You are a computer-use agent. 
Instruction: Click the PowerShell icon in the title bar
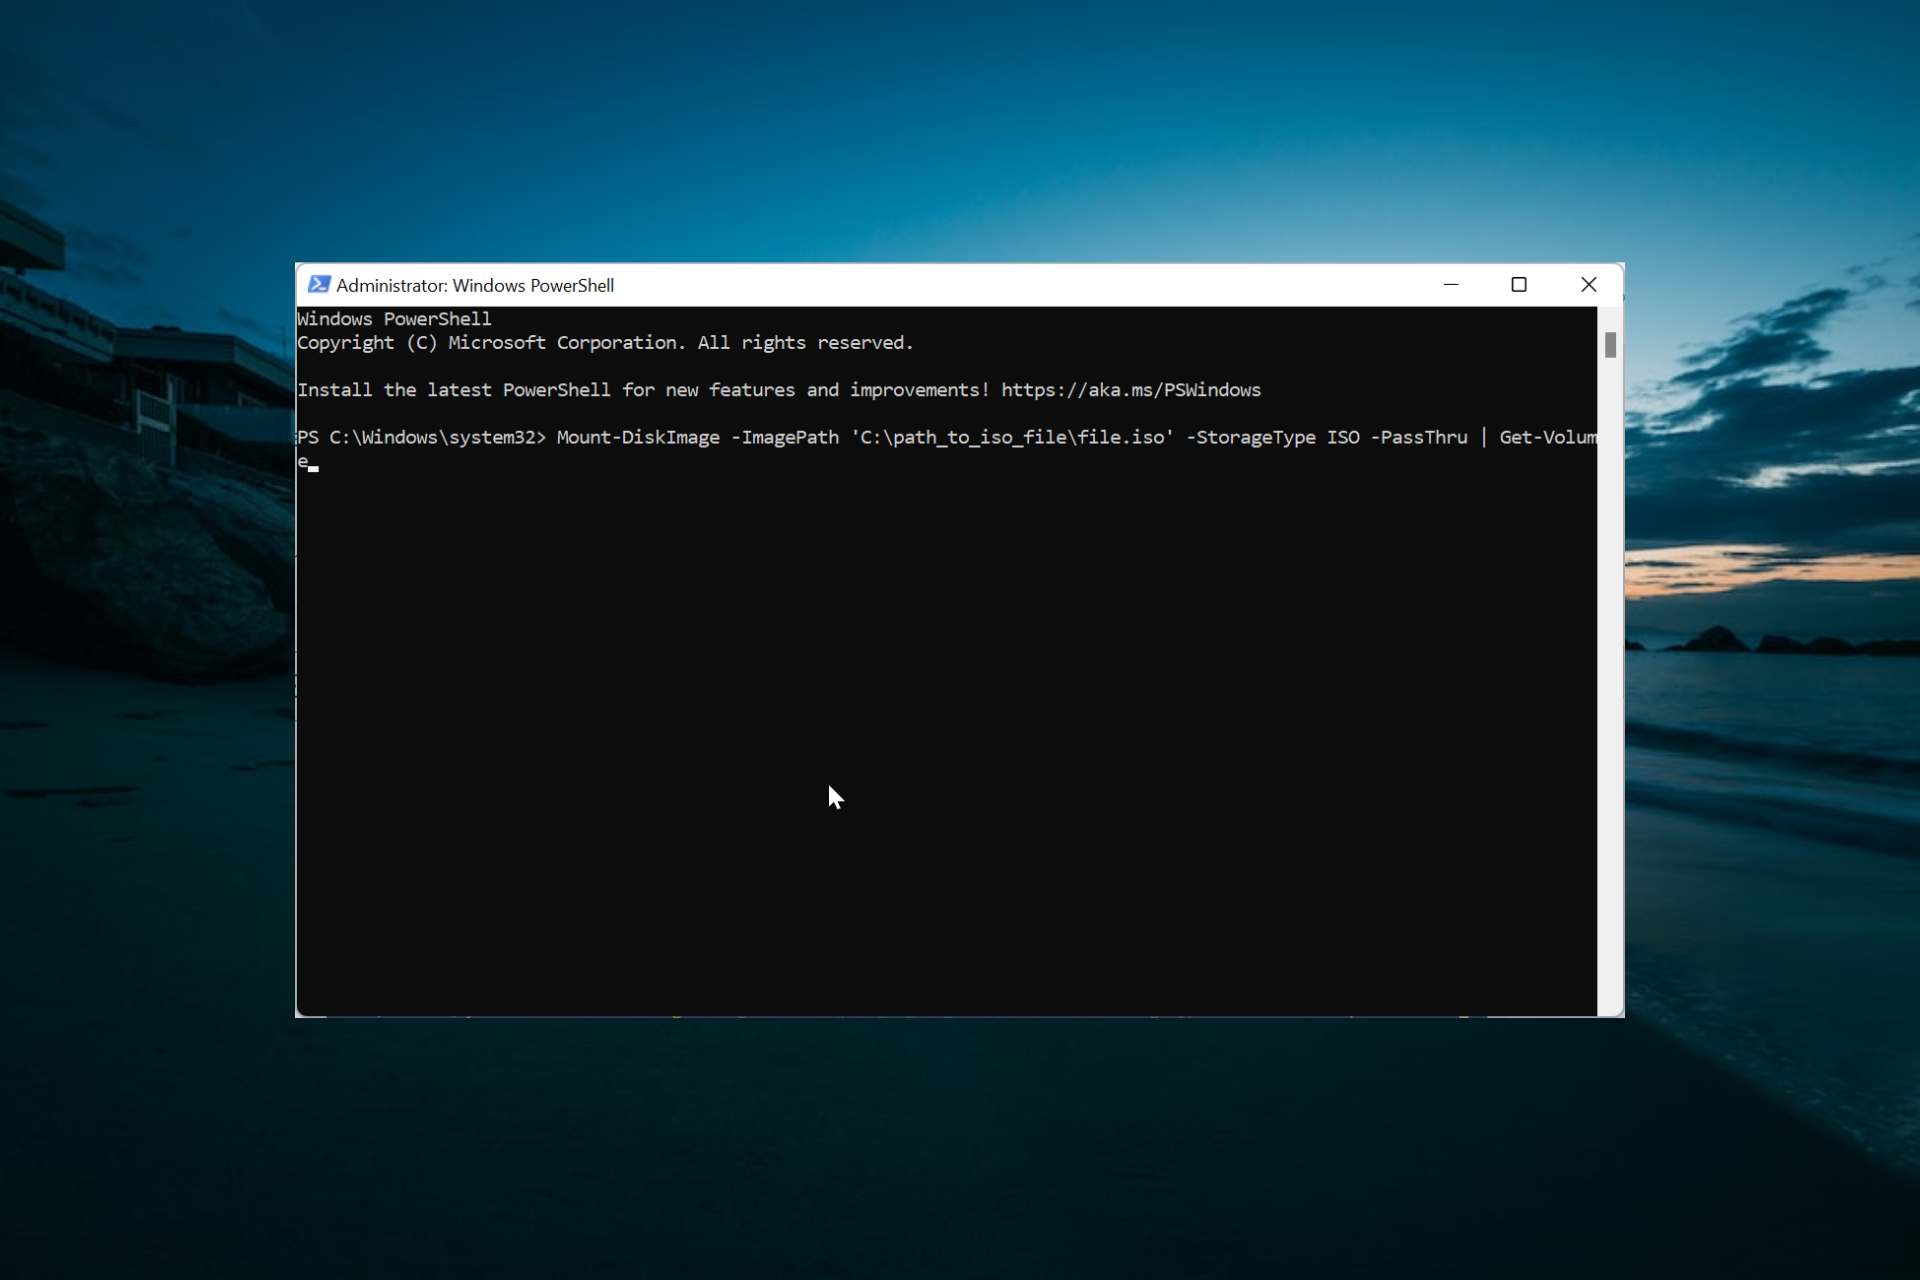319,285
